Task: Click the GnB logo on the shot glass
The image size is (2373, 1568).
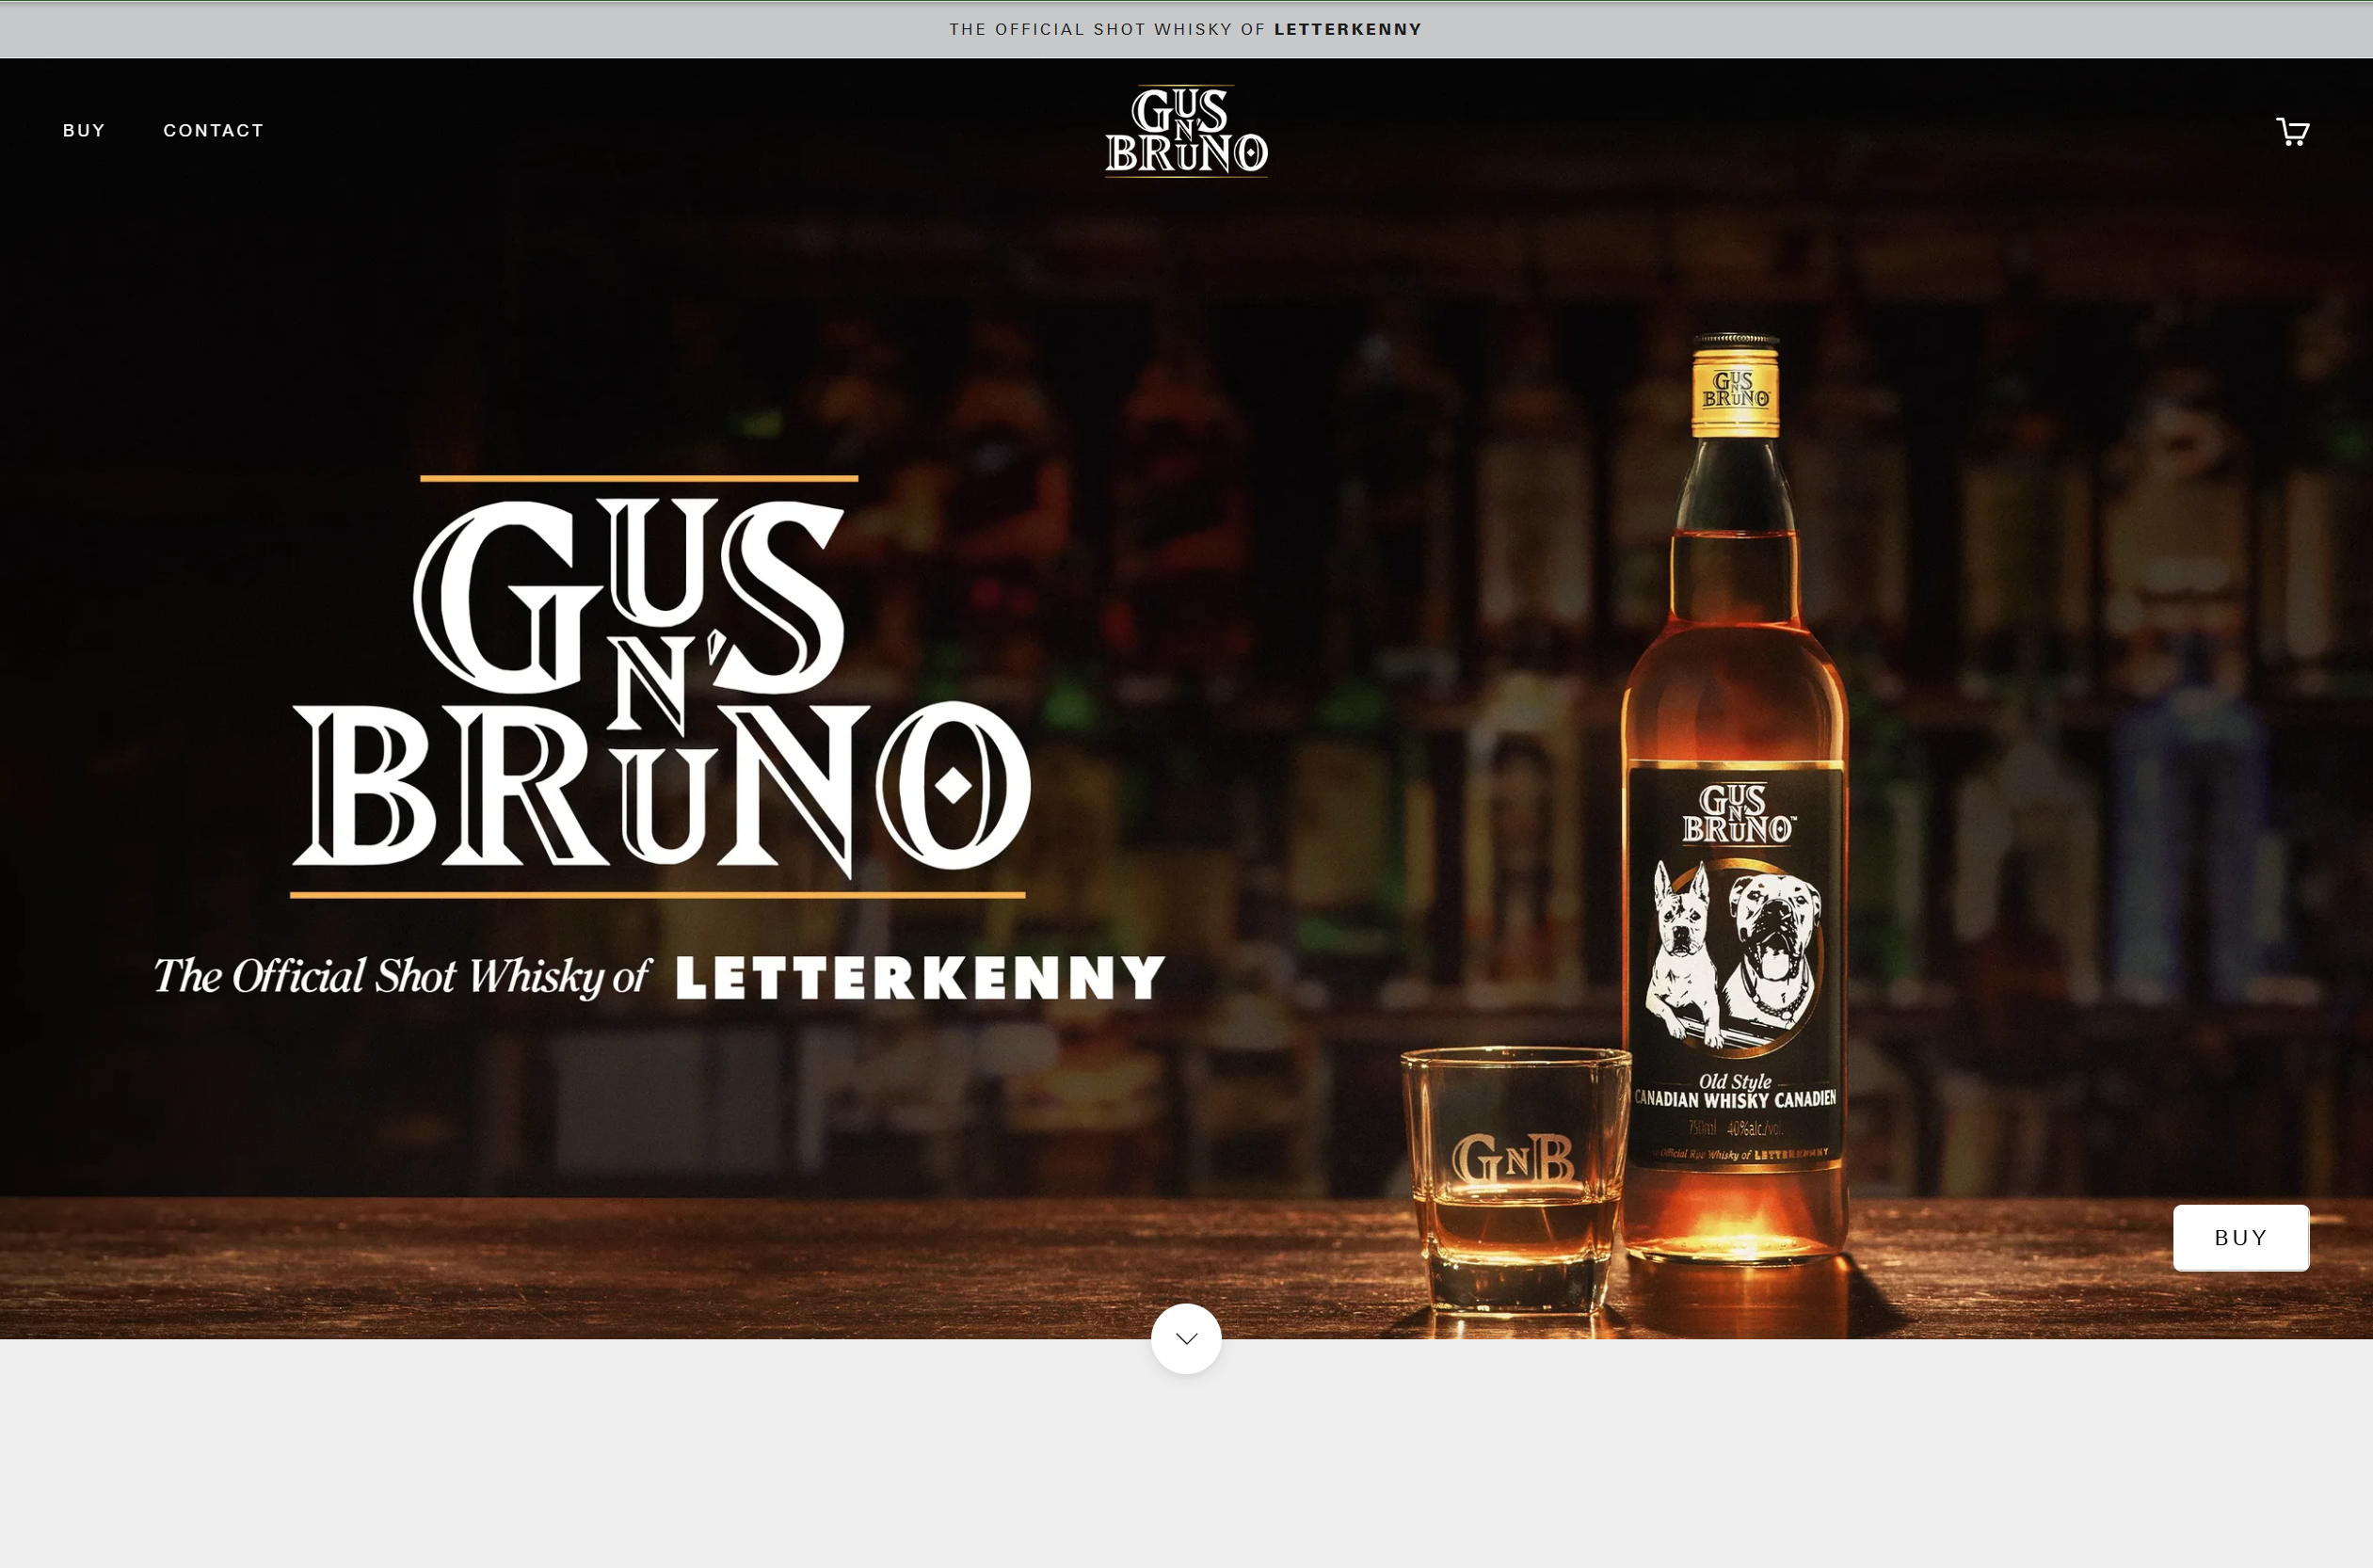Action: 1512,1160
